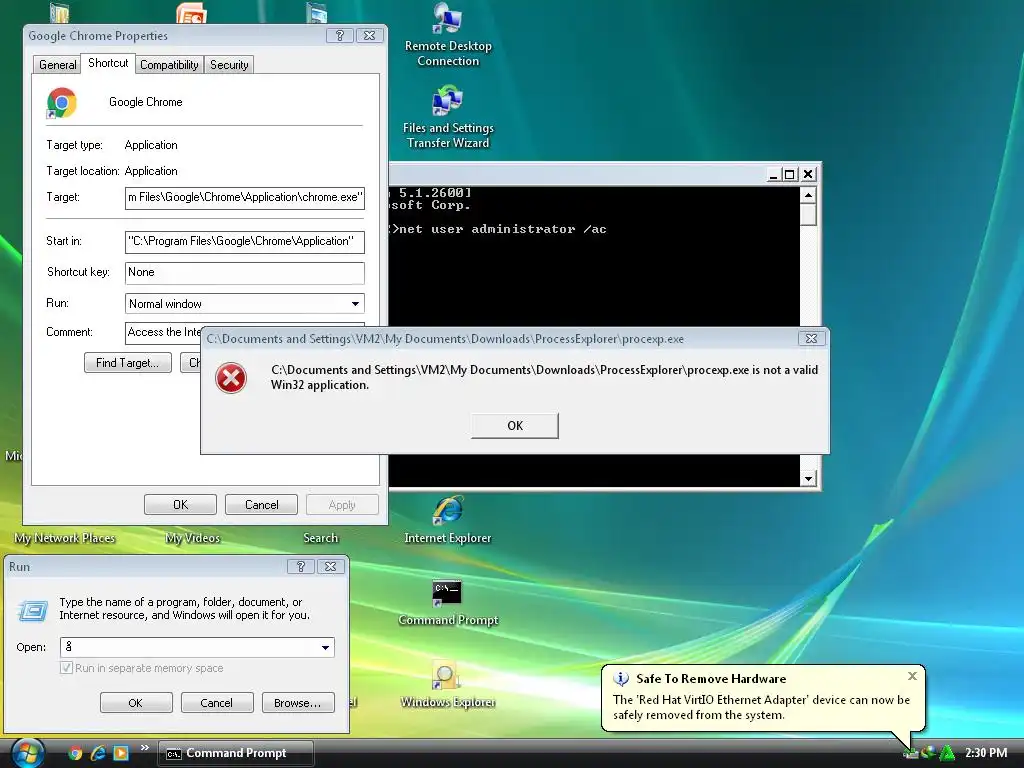Launch Internet Explorer desktop icon
Image resolution: width=1024 pixels, height=768 pixels.
click(x=447, y=520)
